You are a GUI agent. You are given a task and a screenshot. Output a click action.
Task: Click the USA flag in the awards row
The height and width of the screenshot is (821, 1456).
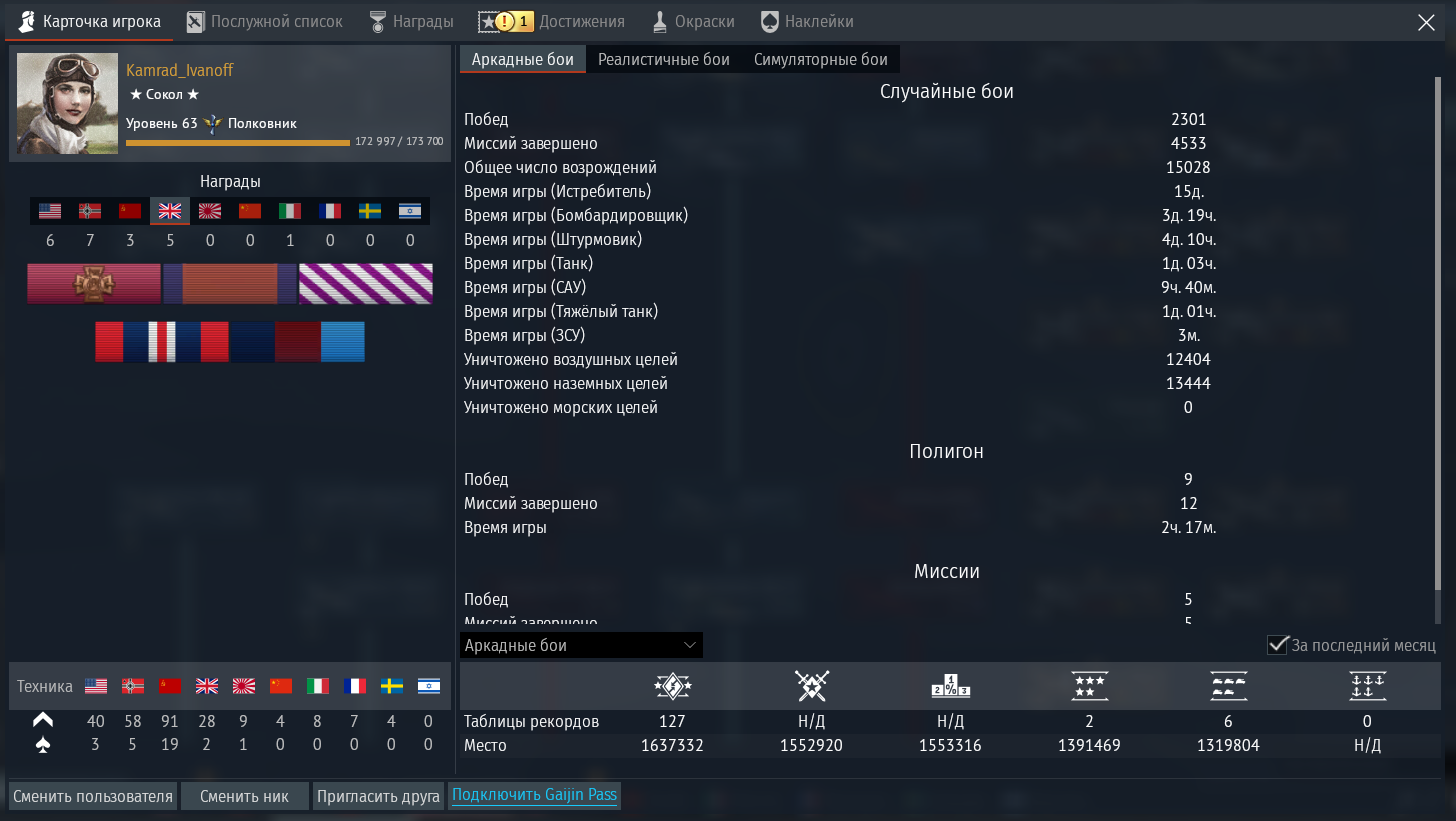tap(50, 211)
